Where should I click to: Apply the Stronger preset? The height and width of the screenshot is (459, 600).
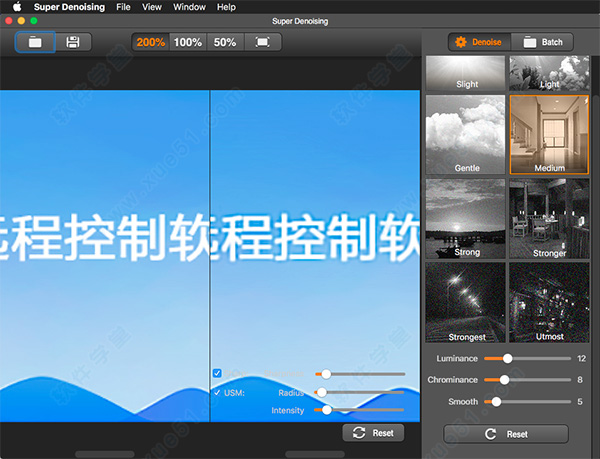pyautogui.click(x=549, y=219)
